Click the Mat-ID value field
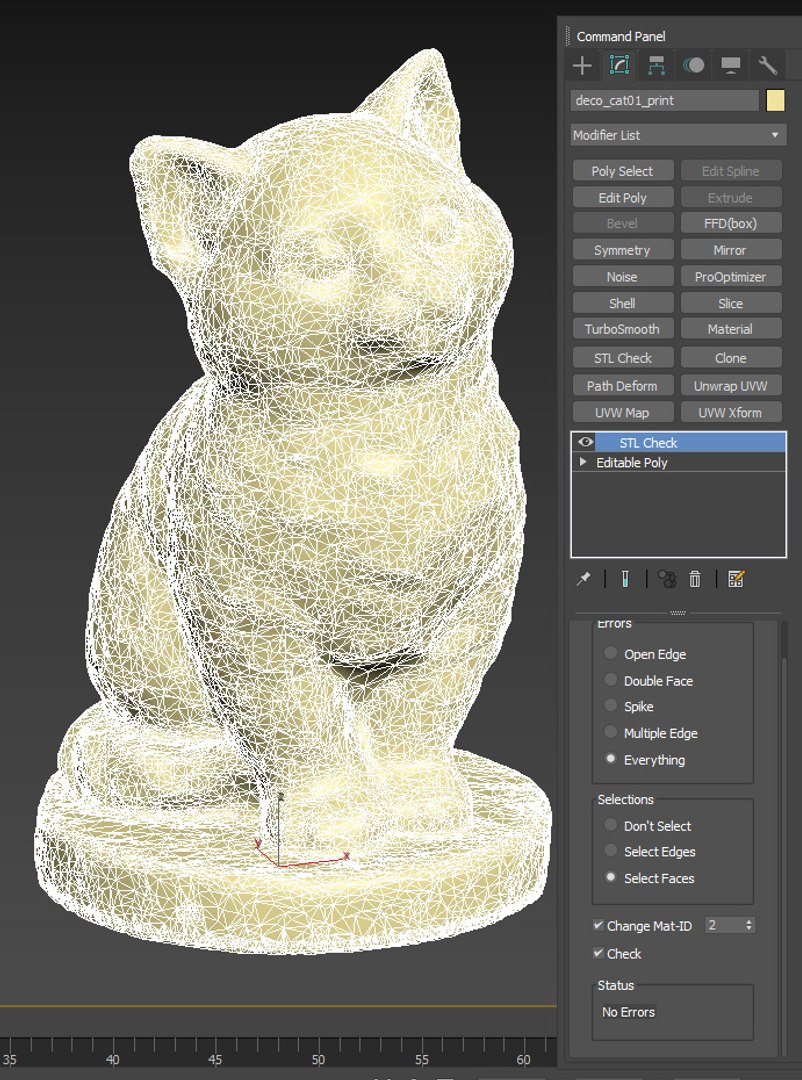Screen dimensions: 802x1080 point(724,925)
